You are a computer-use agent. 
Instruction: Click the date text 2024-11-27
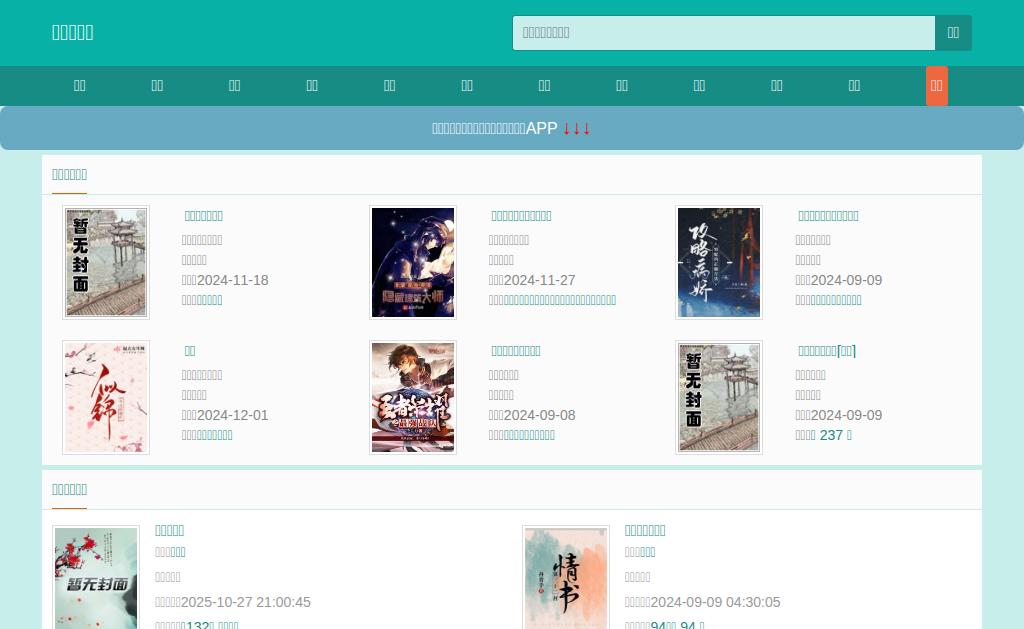point(539,280)
